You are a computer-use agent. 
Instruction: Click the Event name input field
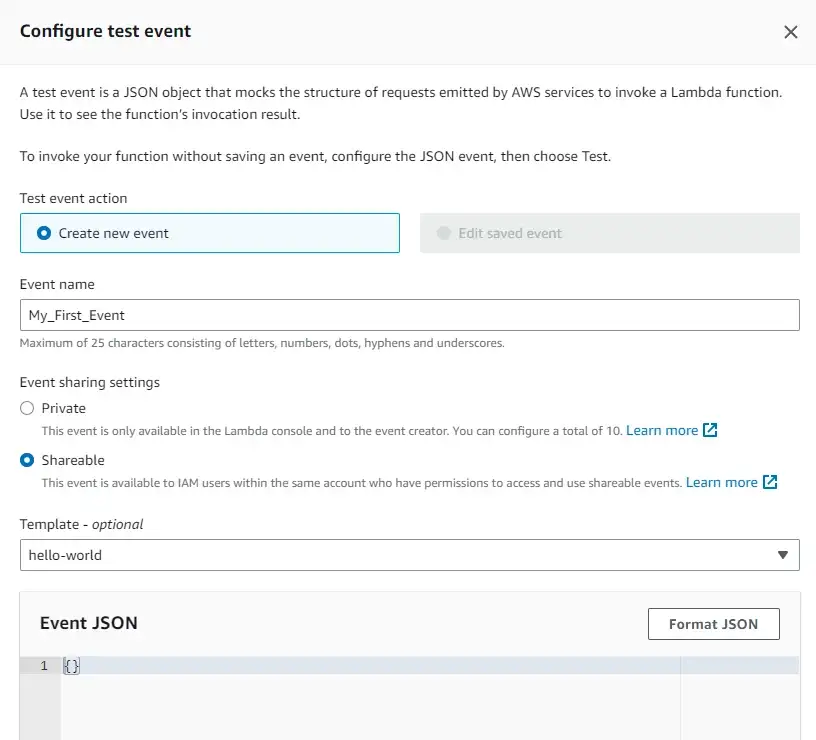tap(410, 315)
